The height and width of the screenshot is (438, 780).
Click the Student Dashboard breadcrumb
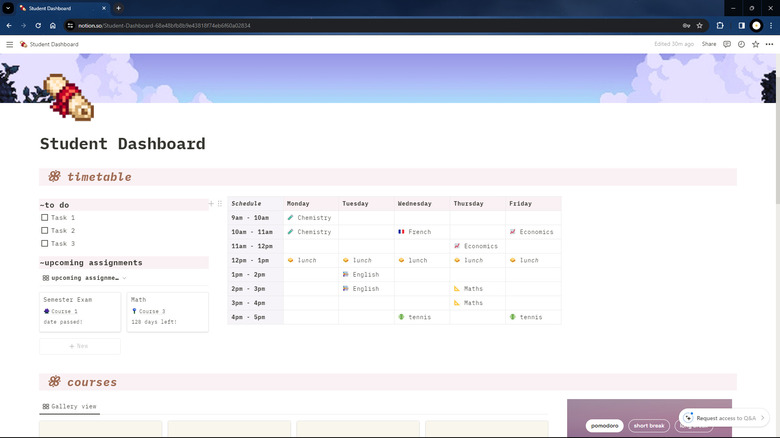coord(49,44)
